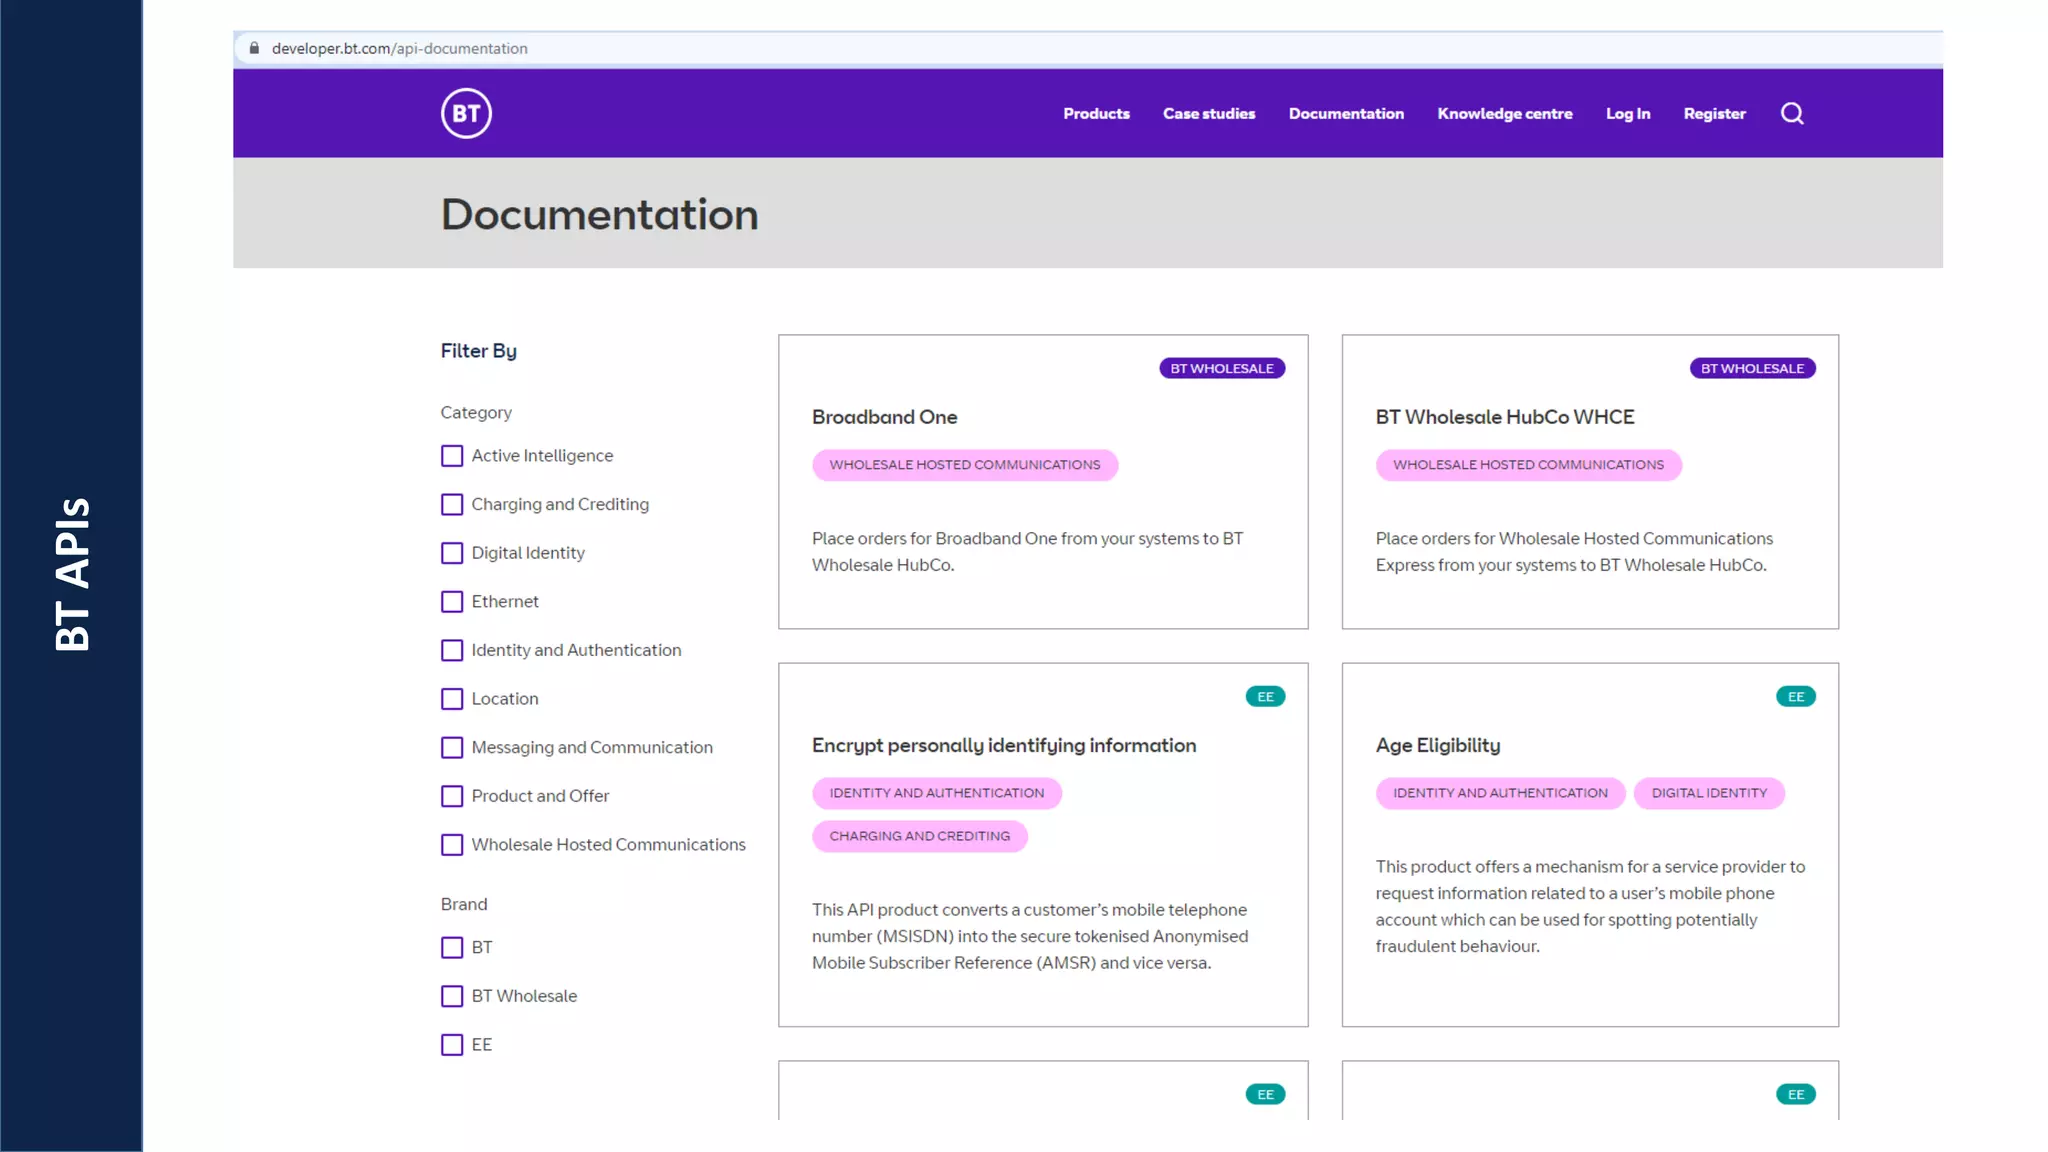Open the Products menu

pyautogui.click(x=1096, y=114)
